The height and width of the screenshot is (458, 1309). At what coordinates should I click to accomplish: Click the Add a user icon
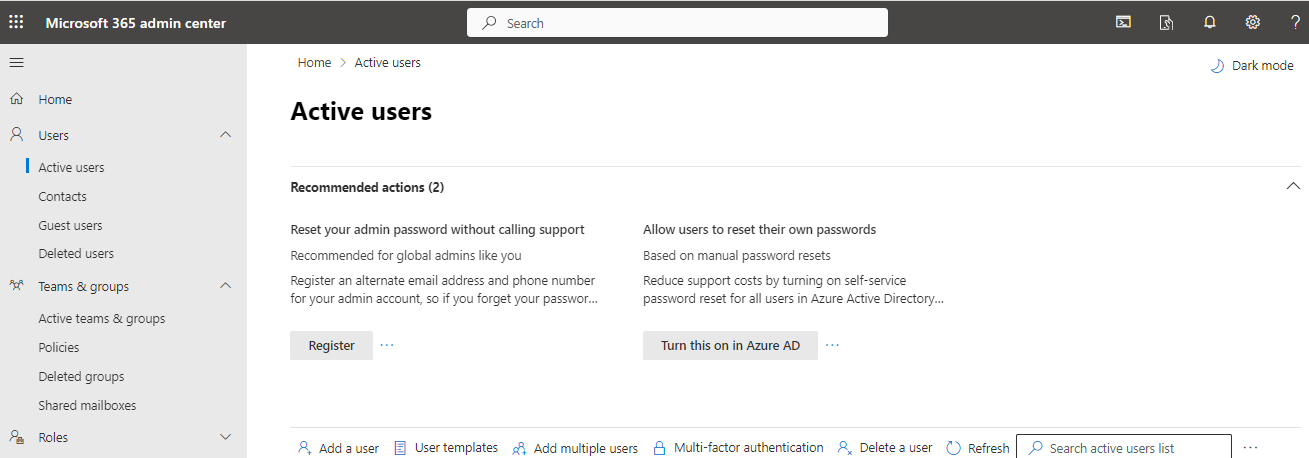pyautogui.click(x=304, y=448)
